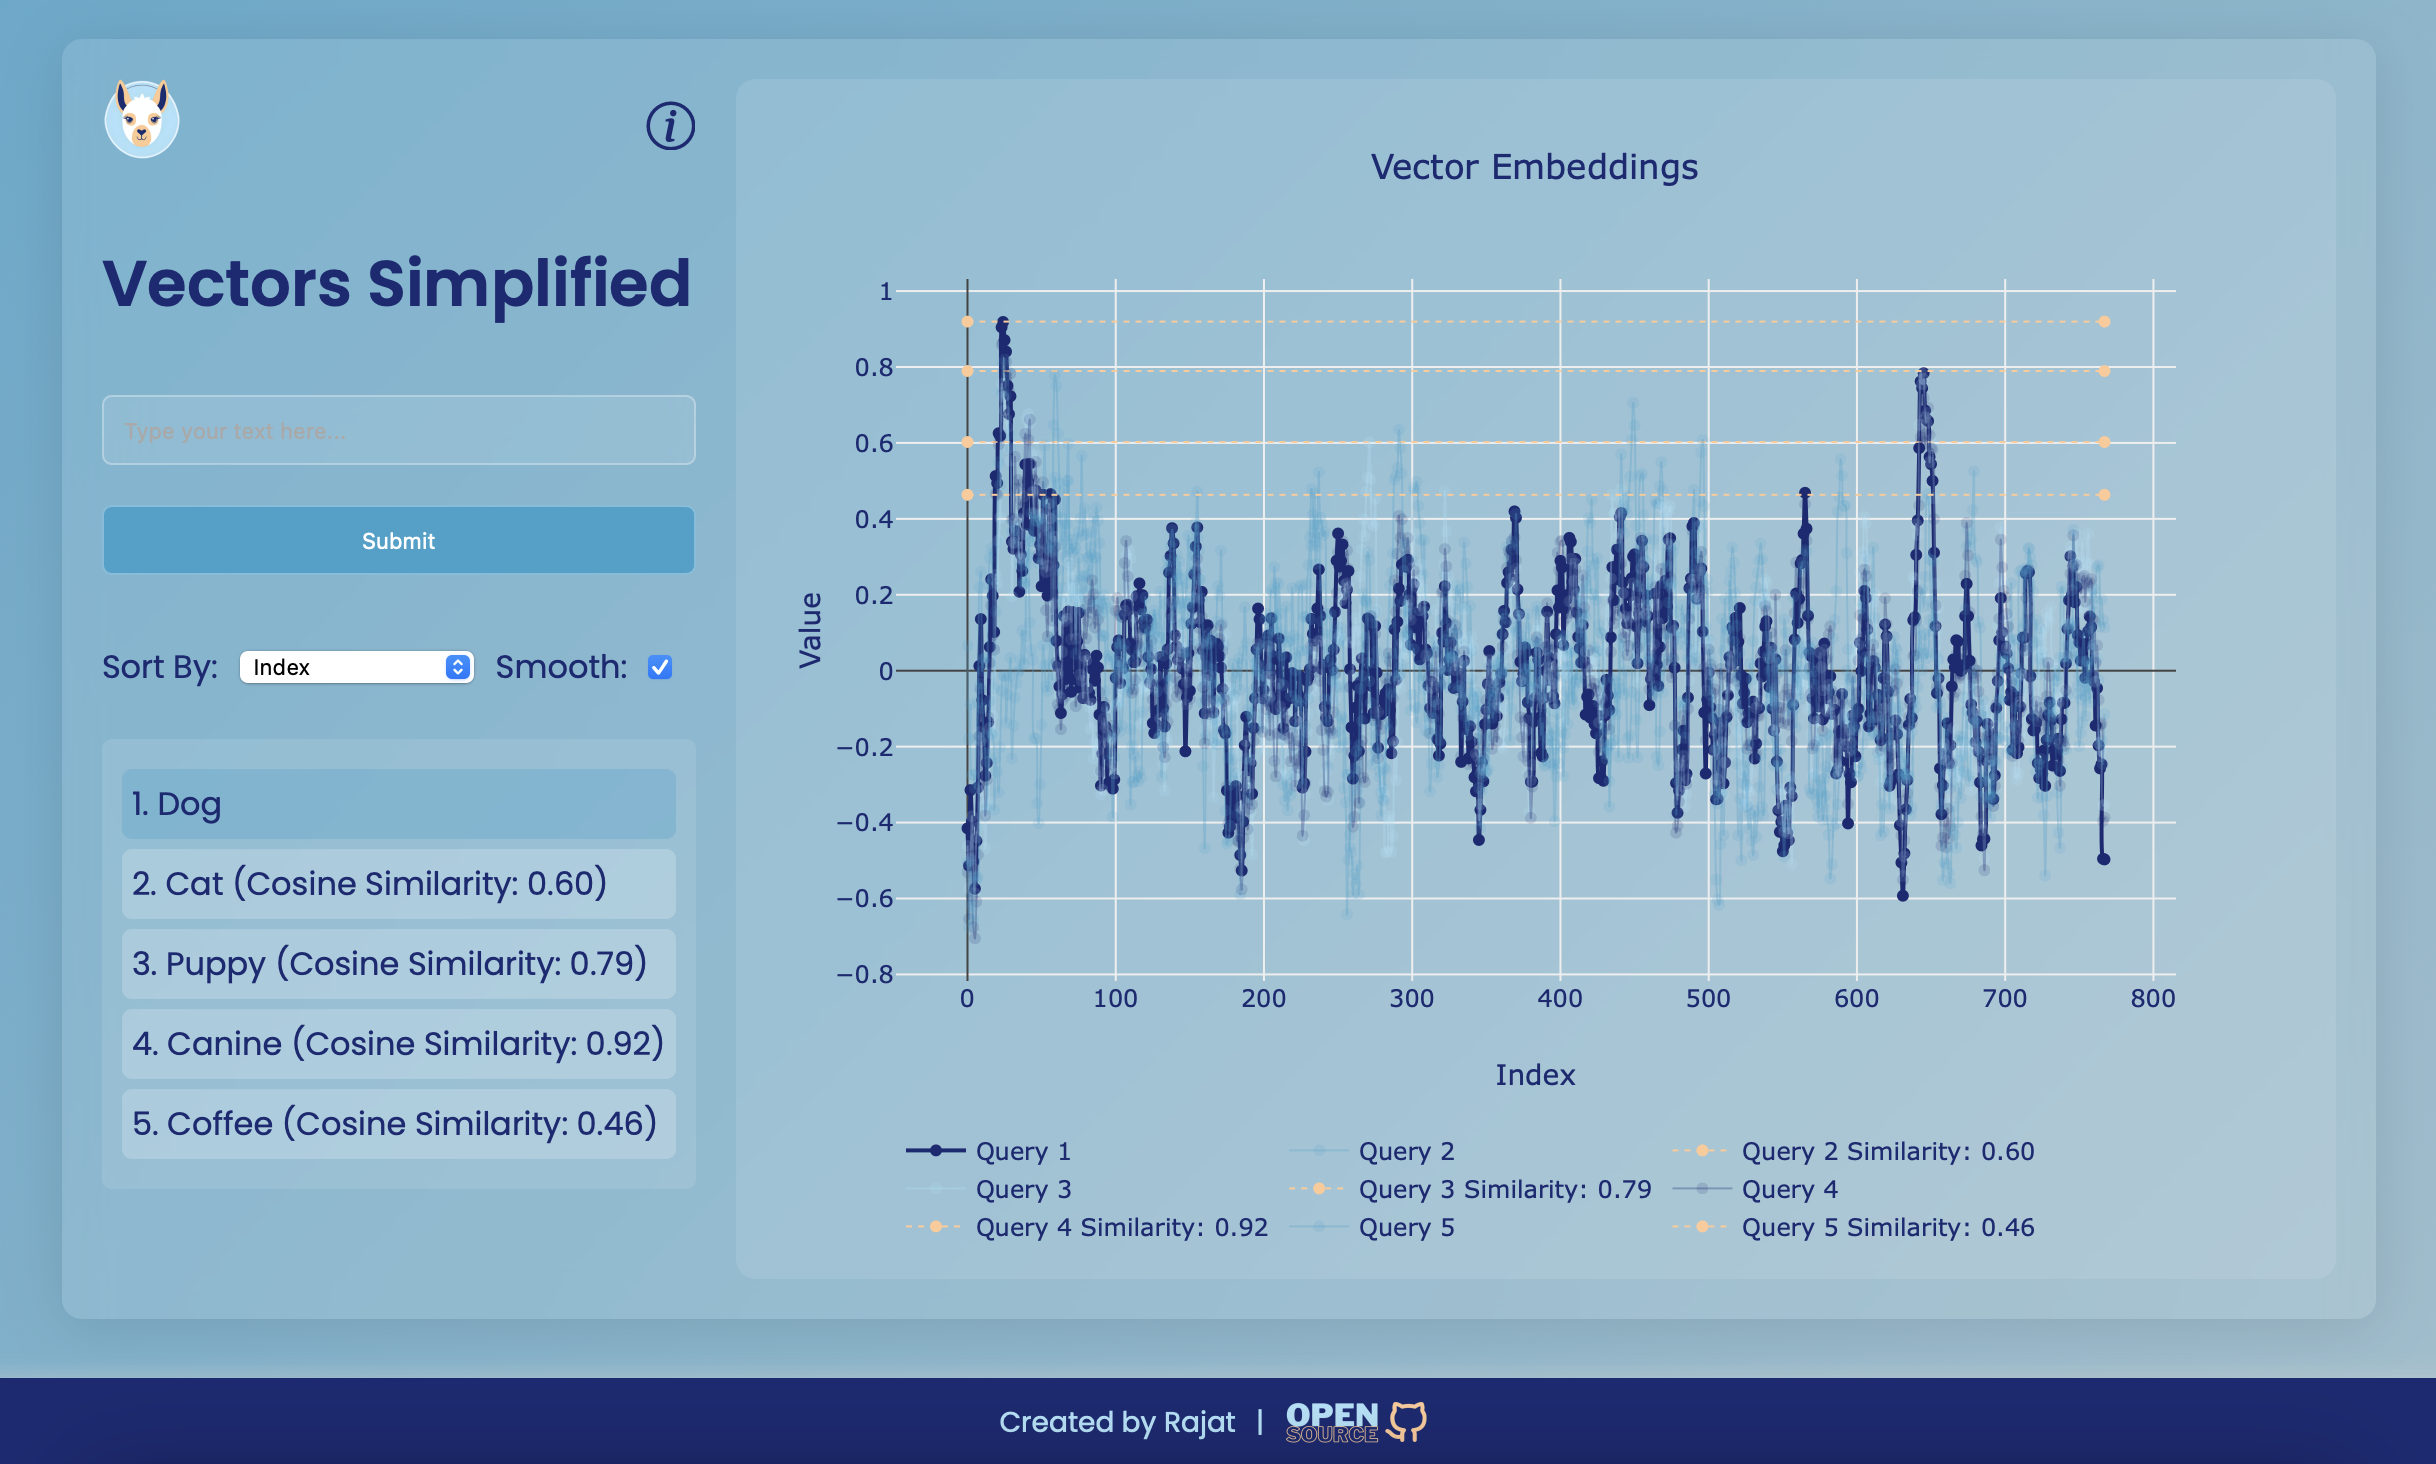This screenshot has height=1464, width=2436.
Task: Click Query 1 legend marker
Action: (935, 1151)
